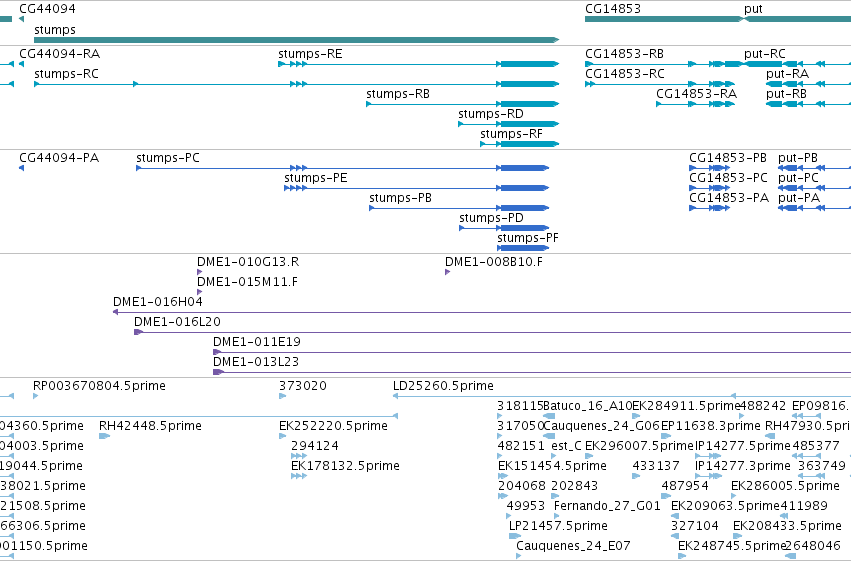Select the CG14853-PA protein label
This screenshot has height=561, width=851.
tap(729, 198)
